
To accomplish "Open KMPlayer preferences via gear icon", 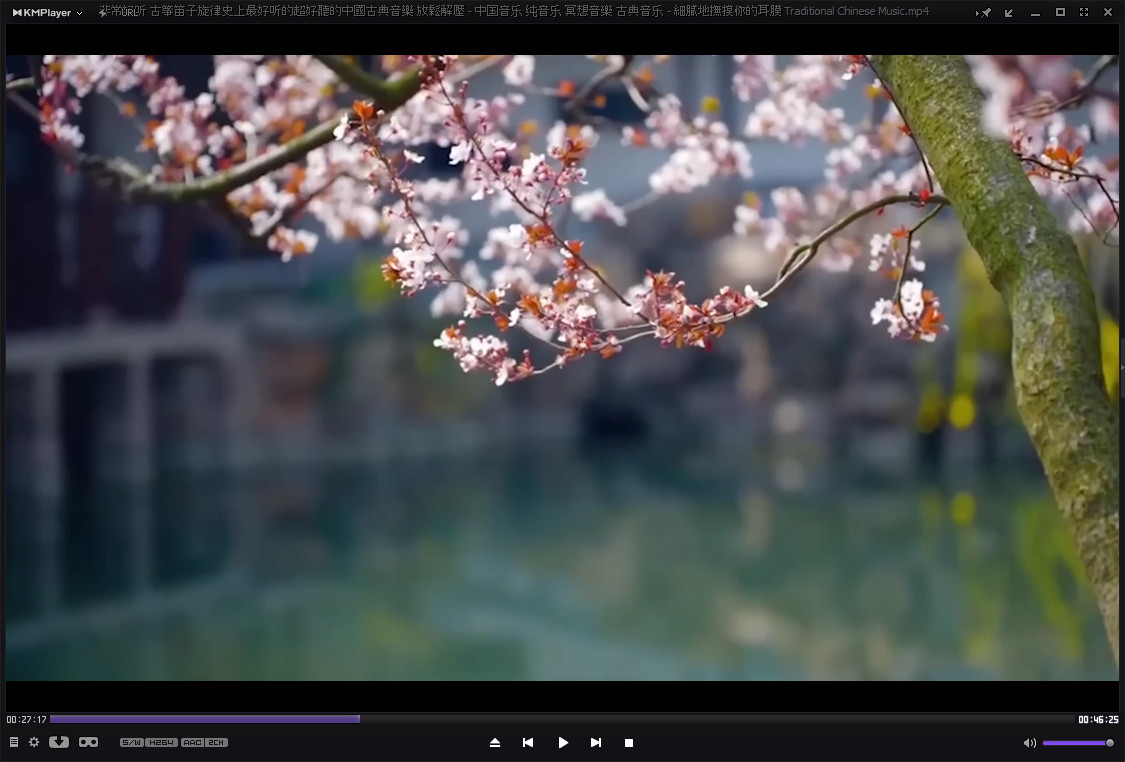I will [33, 742].
